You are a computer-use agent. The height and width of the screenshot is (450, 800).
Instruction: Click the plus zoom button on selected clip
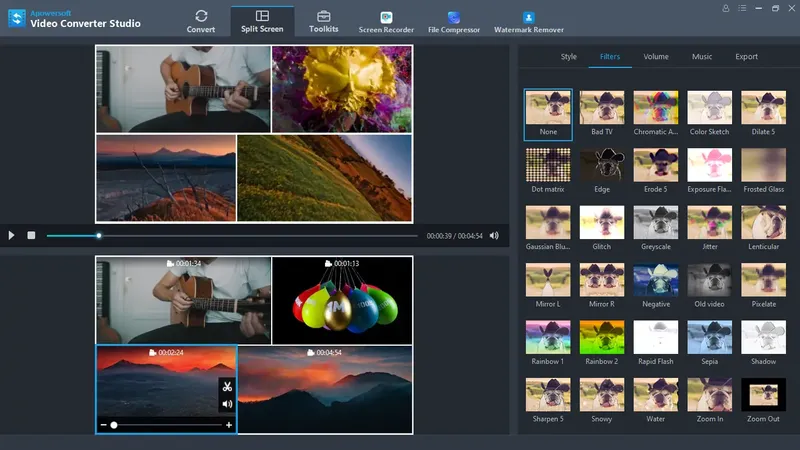pos(229,425)
